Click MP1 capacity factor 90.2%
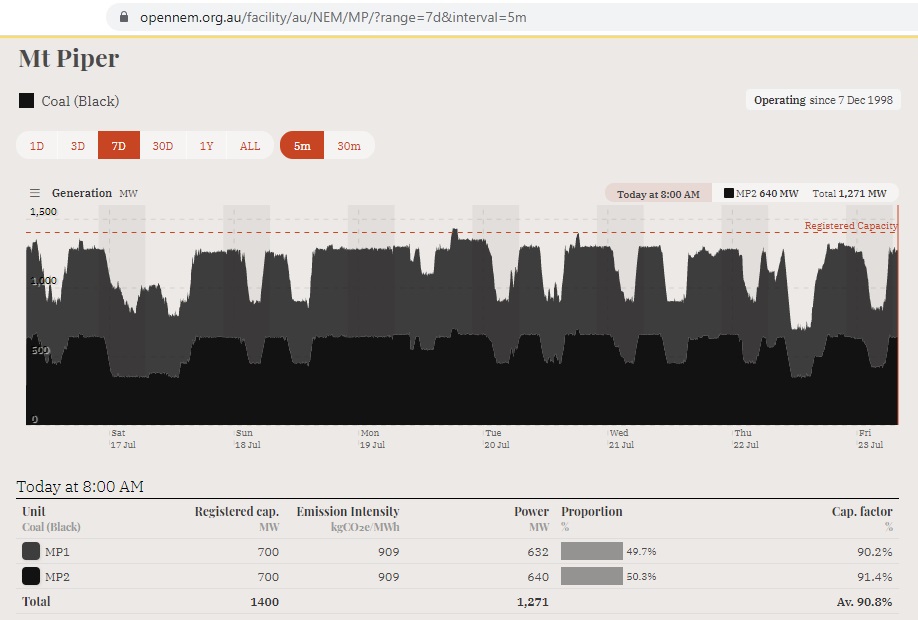The height and width of the screenshot is (620, 918). (875, 552)
